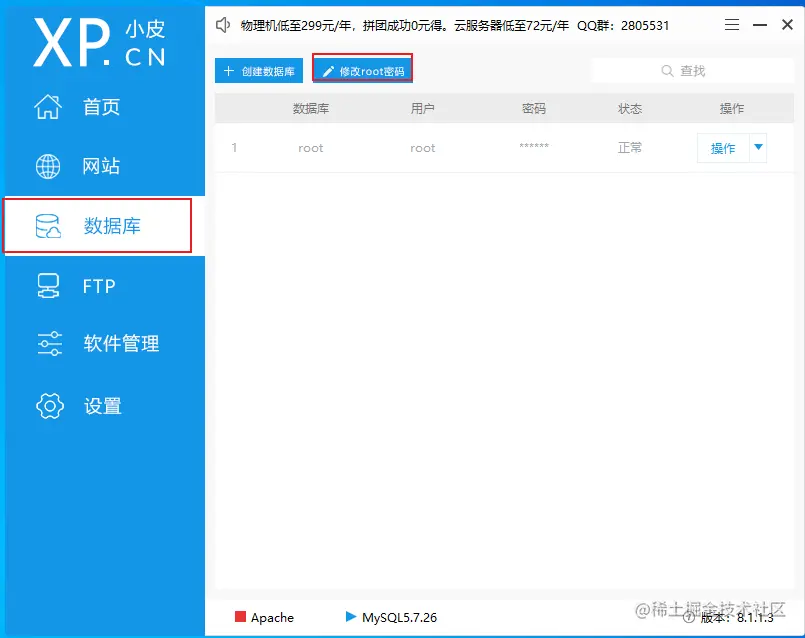Select the root user cell

423,148
